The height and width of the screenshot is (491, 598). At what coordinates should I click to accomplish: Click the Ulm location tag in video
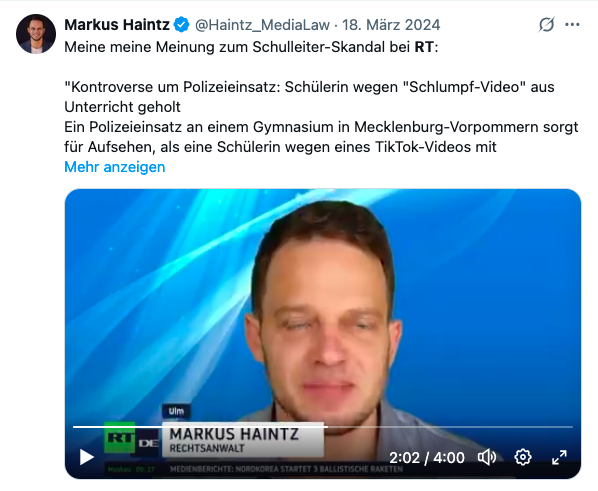[176, 411]
